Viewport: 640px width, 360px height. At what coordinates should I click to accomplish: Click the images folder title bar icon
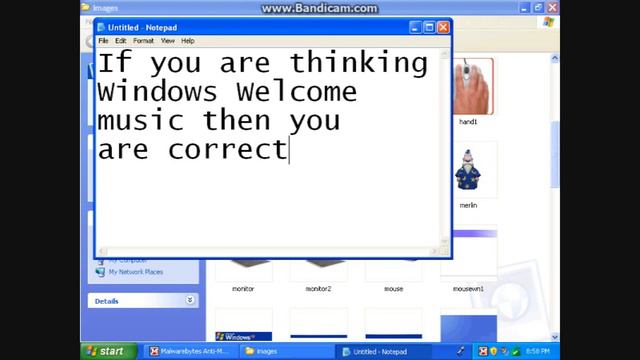(x=85, y=7)
